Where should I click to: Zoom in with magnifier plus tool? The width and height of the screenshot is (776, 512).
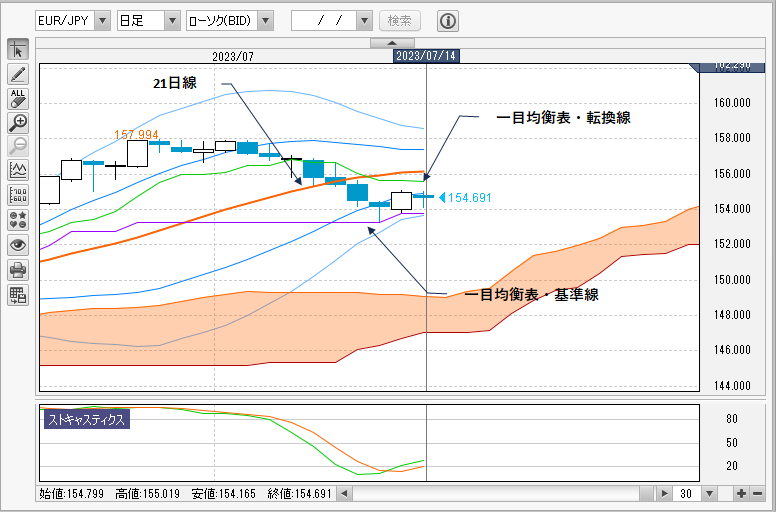point(18,123)
